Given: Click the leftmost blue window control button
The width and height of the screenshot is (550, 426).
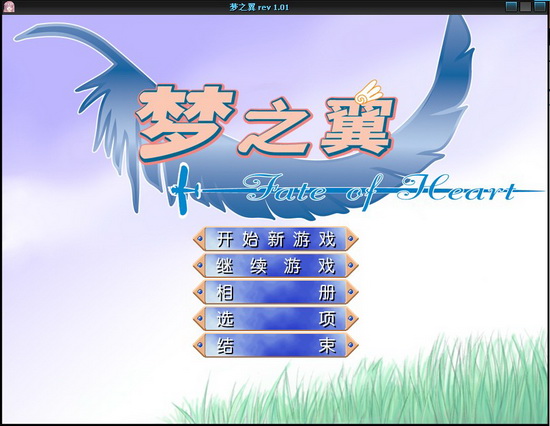Looking at the screenshot, I should pos(511,6).
